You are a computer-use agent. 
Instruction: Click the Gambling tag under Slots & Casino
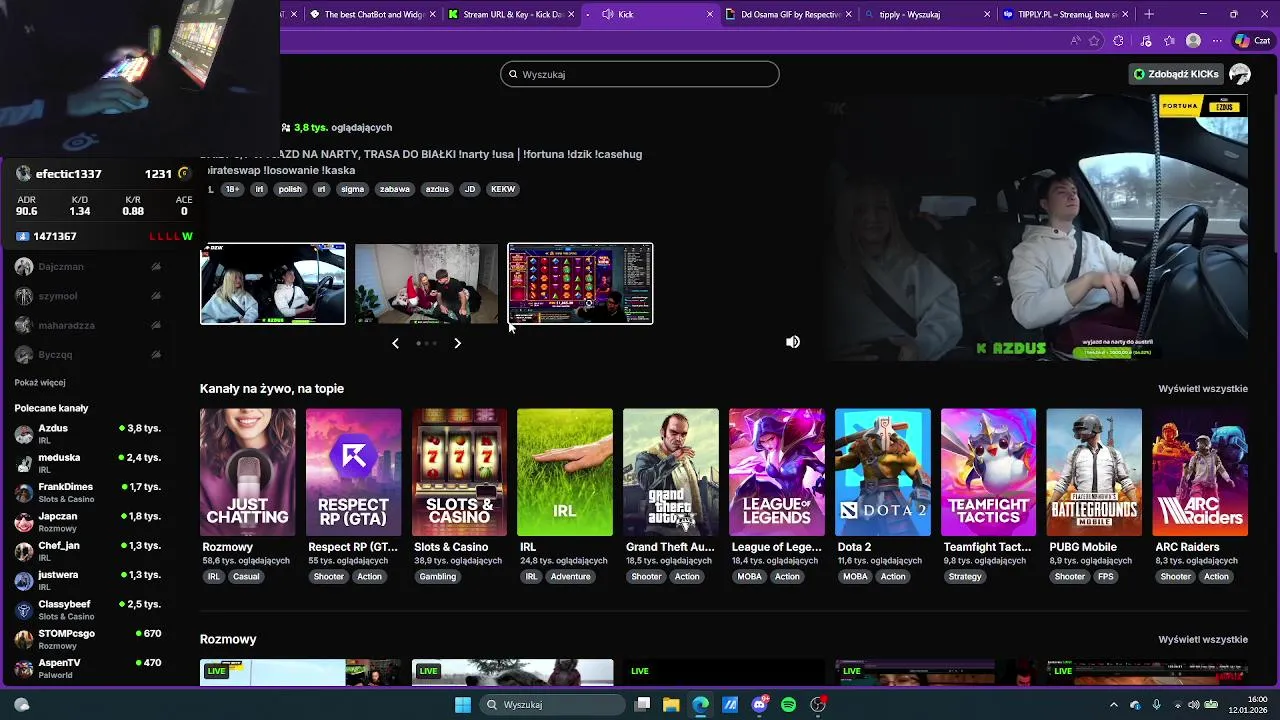(438, 577)
